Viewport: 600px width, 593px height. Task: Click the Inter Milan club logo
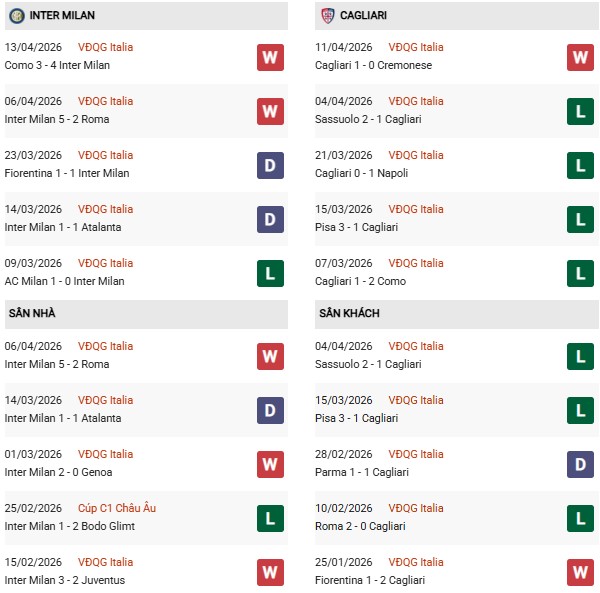point(17,16)
